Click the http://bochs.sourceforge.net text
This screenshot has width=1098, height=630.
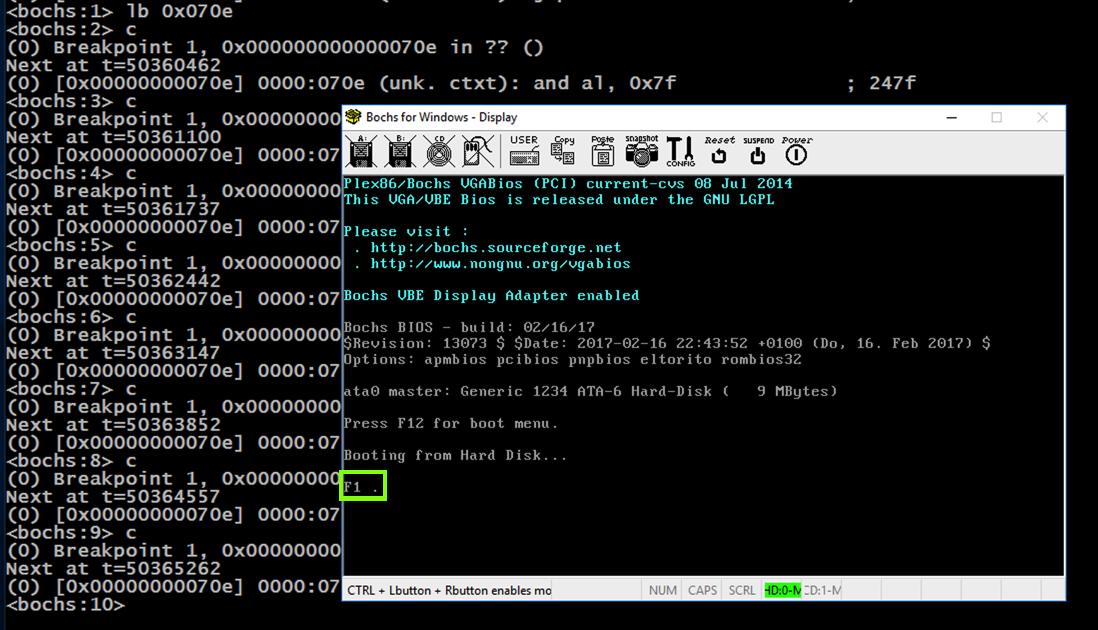496,247
